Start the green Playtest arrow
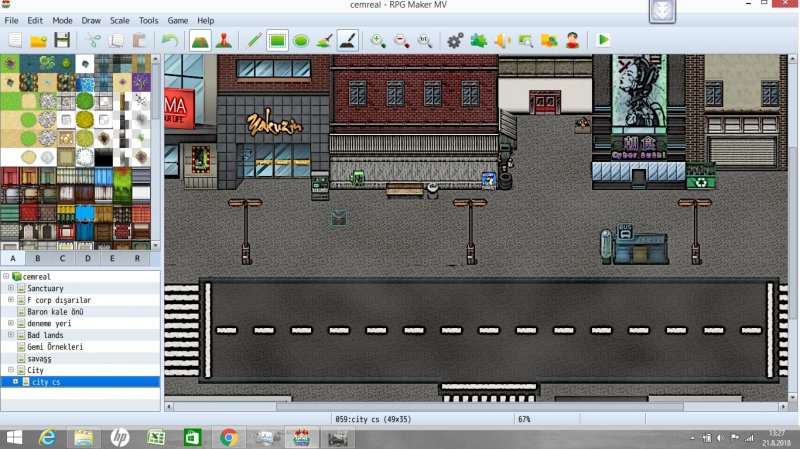Viewport: 800px width, 449px height. click(603, 40)
